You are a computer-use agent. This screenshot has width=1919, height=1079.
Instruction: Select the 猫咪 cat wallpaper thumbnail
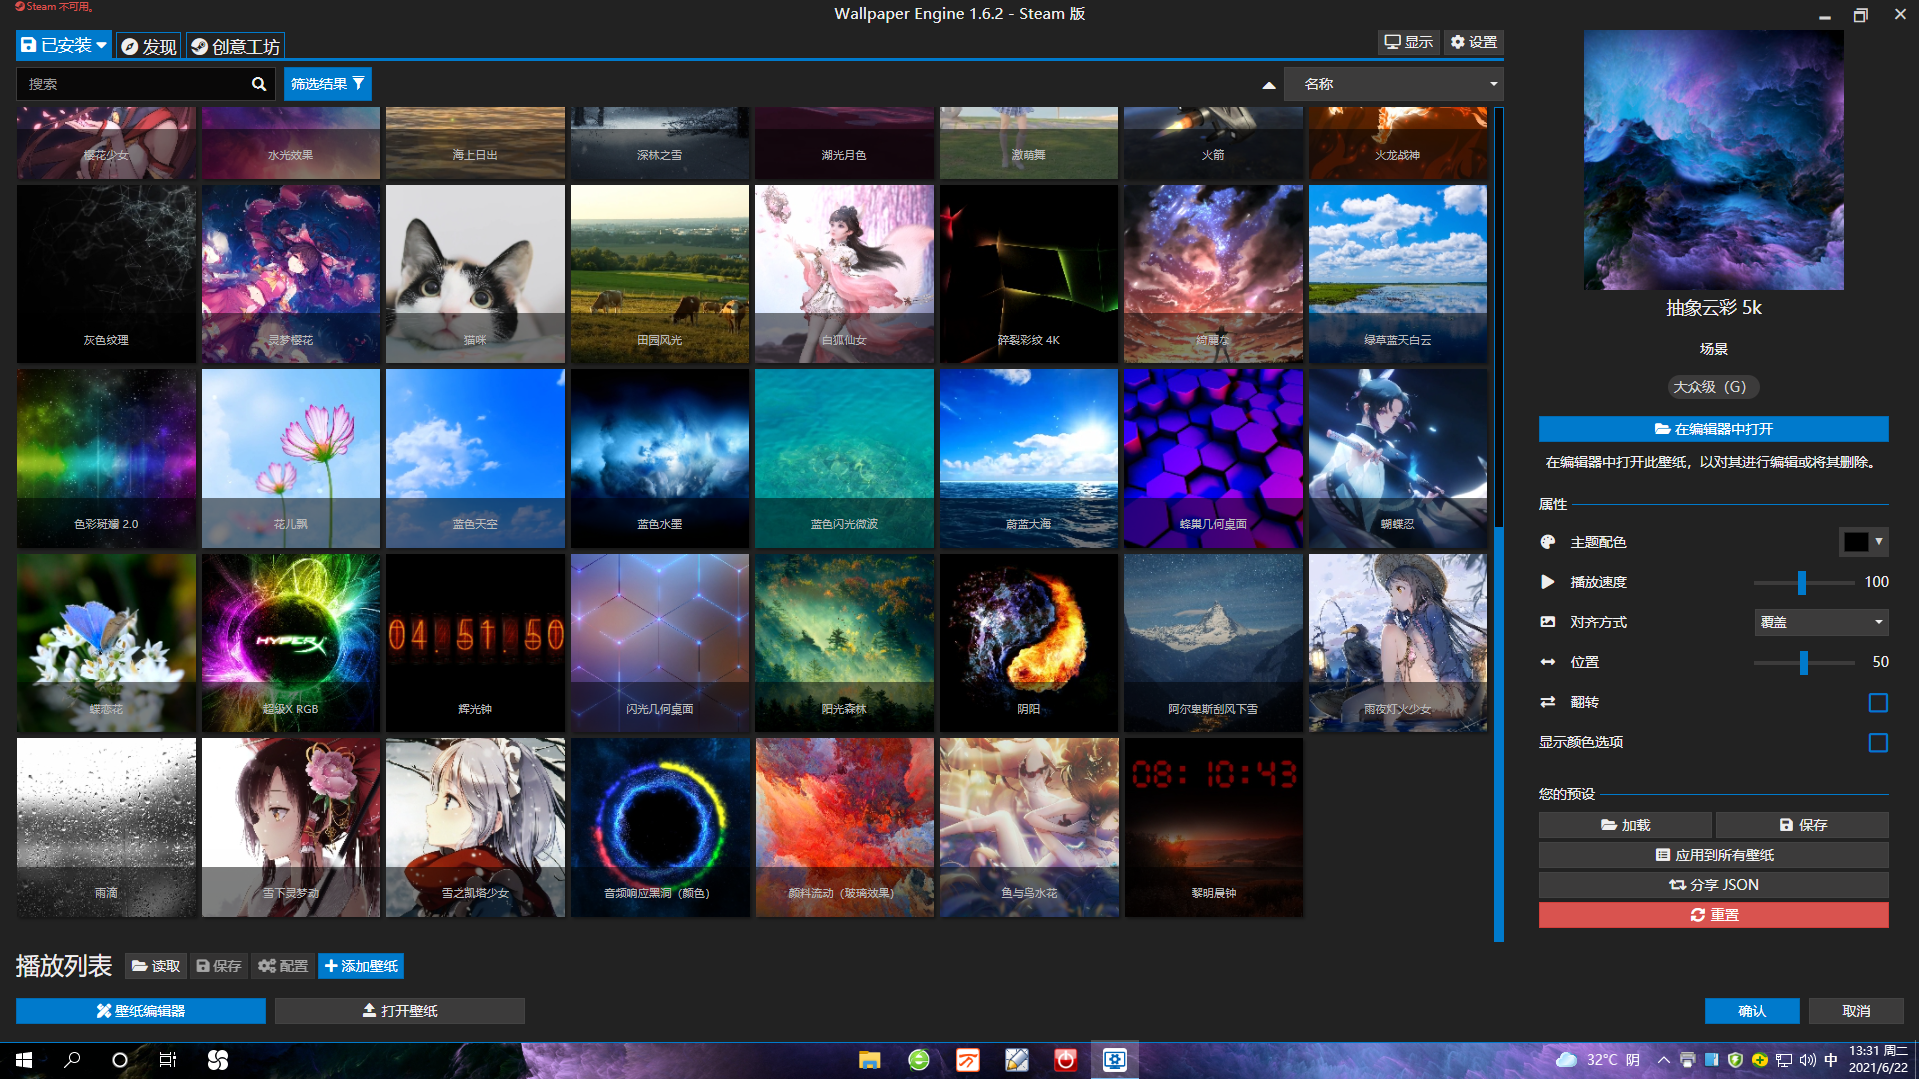(x=475, y=274)
